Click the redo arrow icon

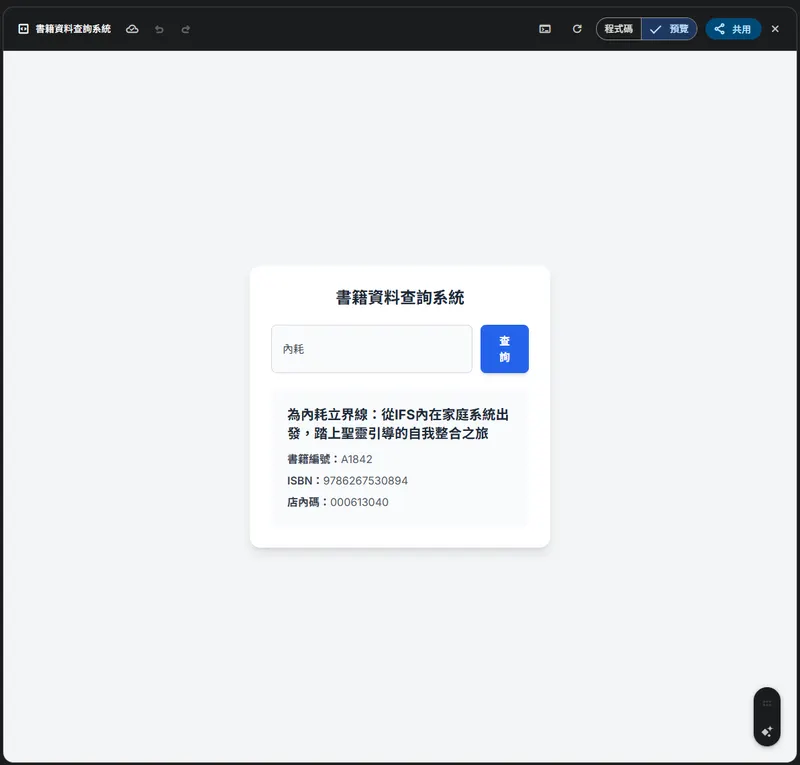(x=186, y=30)
